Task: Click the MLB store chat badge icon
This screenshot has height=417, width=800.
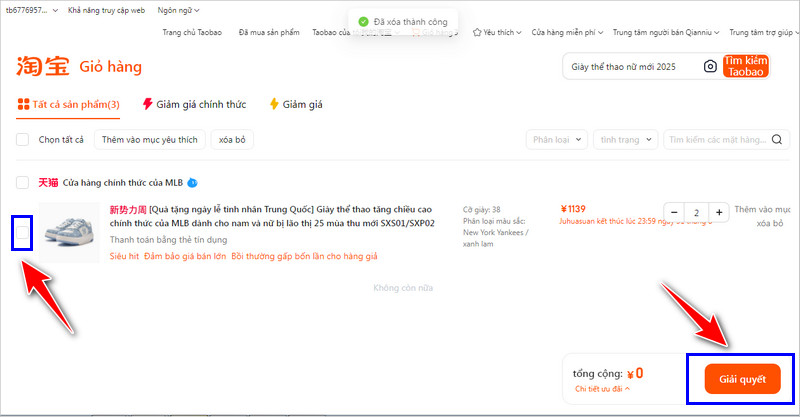Action: (192, 183)
